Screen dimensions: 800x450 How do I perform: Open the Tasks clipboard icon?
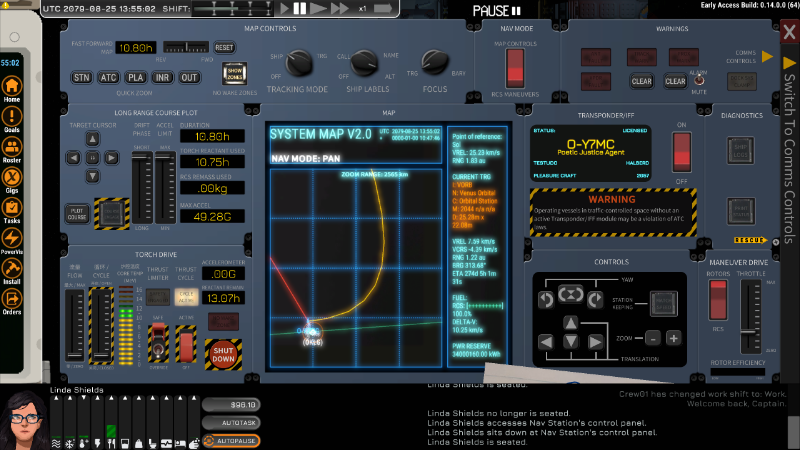coord(12,207)
